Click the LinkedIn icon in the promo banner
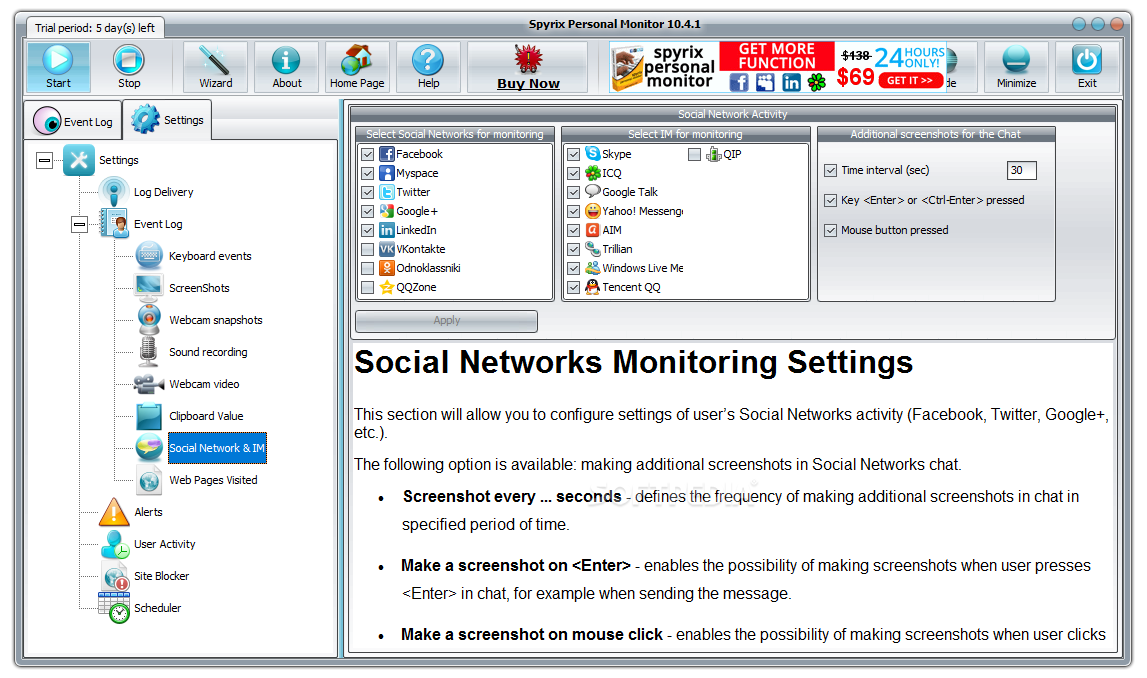The height and width of the screenshot is (678, 1147). click(791, 82)
